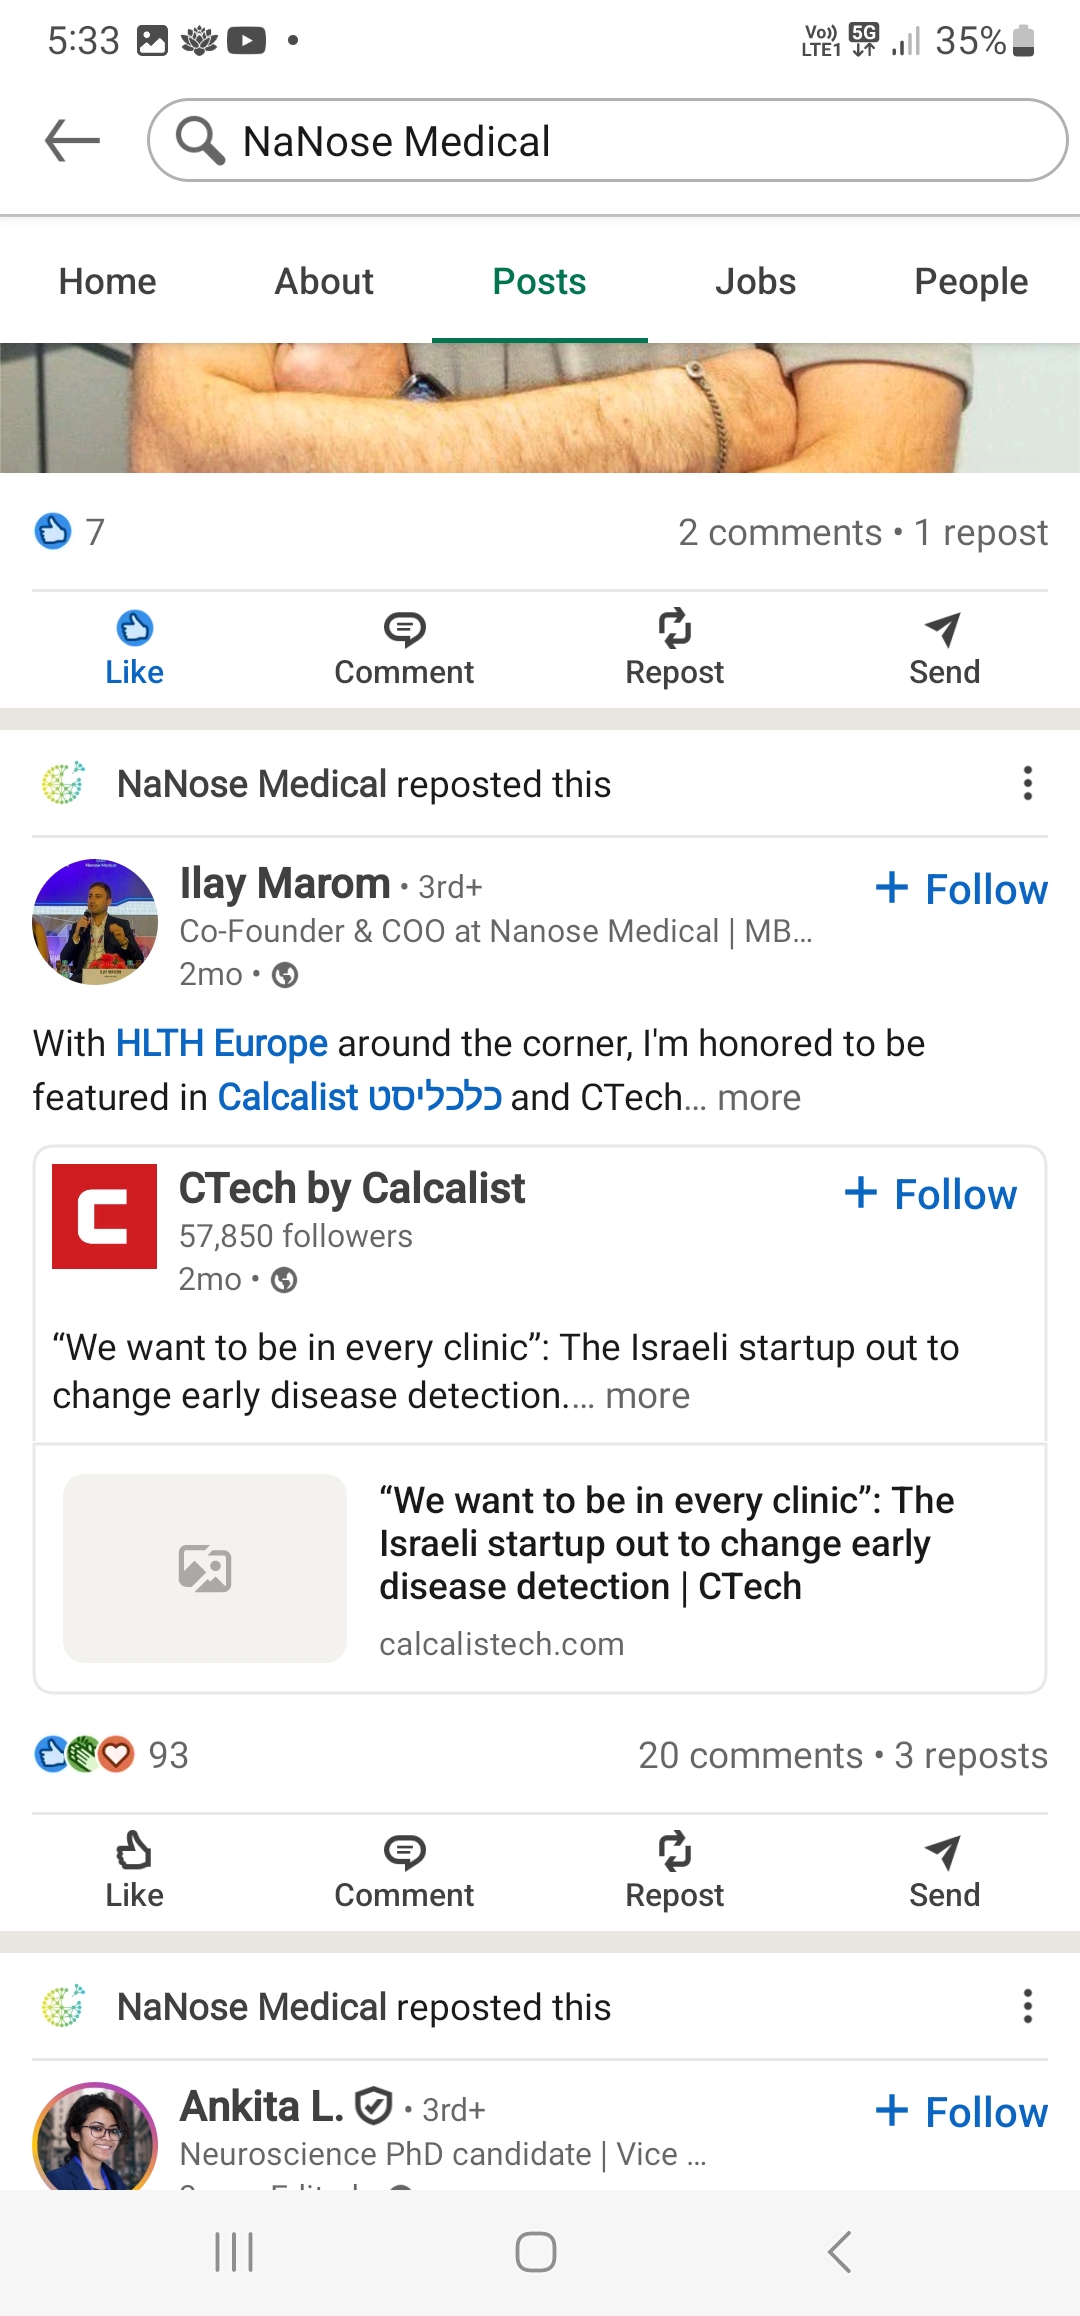Open reactions list showing 93 reactions

[x=112, y=1755]
